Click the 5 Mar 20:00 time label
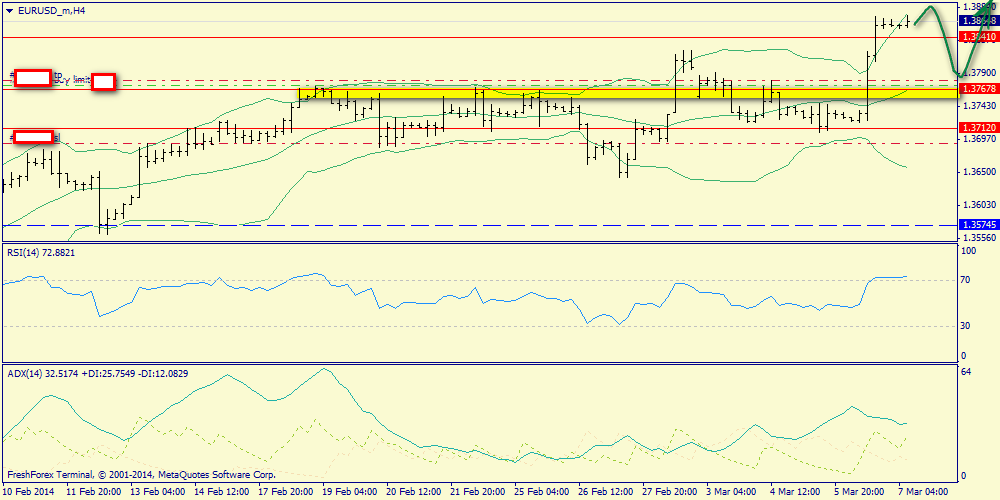Image resolution: width=1000 pixels, height=500 pixels. 862,492
